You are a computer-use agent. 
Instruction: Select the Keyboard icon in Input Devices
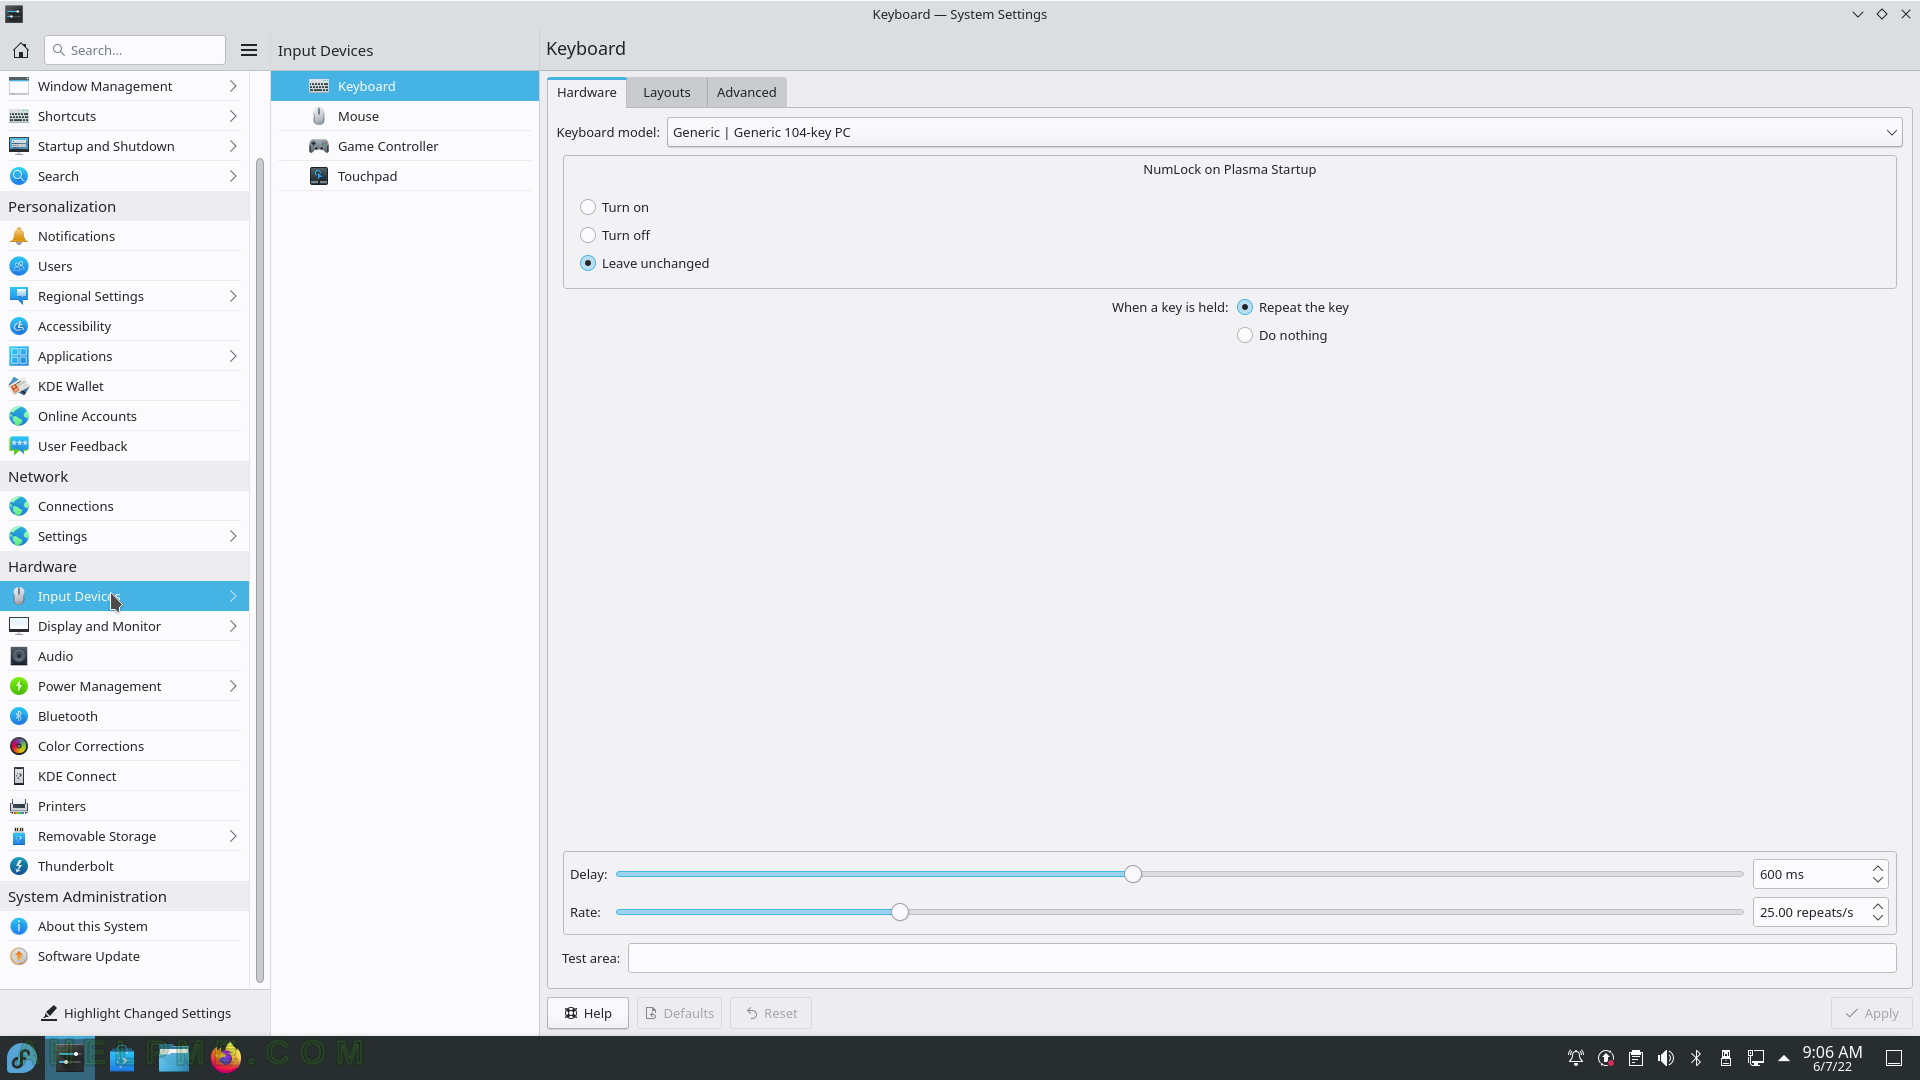pyautogui.click(x=319, y=86)
